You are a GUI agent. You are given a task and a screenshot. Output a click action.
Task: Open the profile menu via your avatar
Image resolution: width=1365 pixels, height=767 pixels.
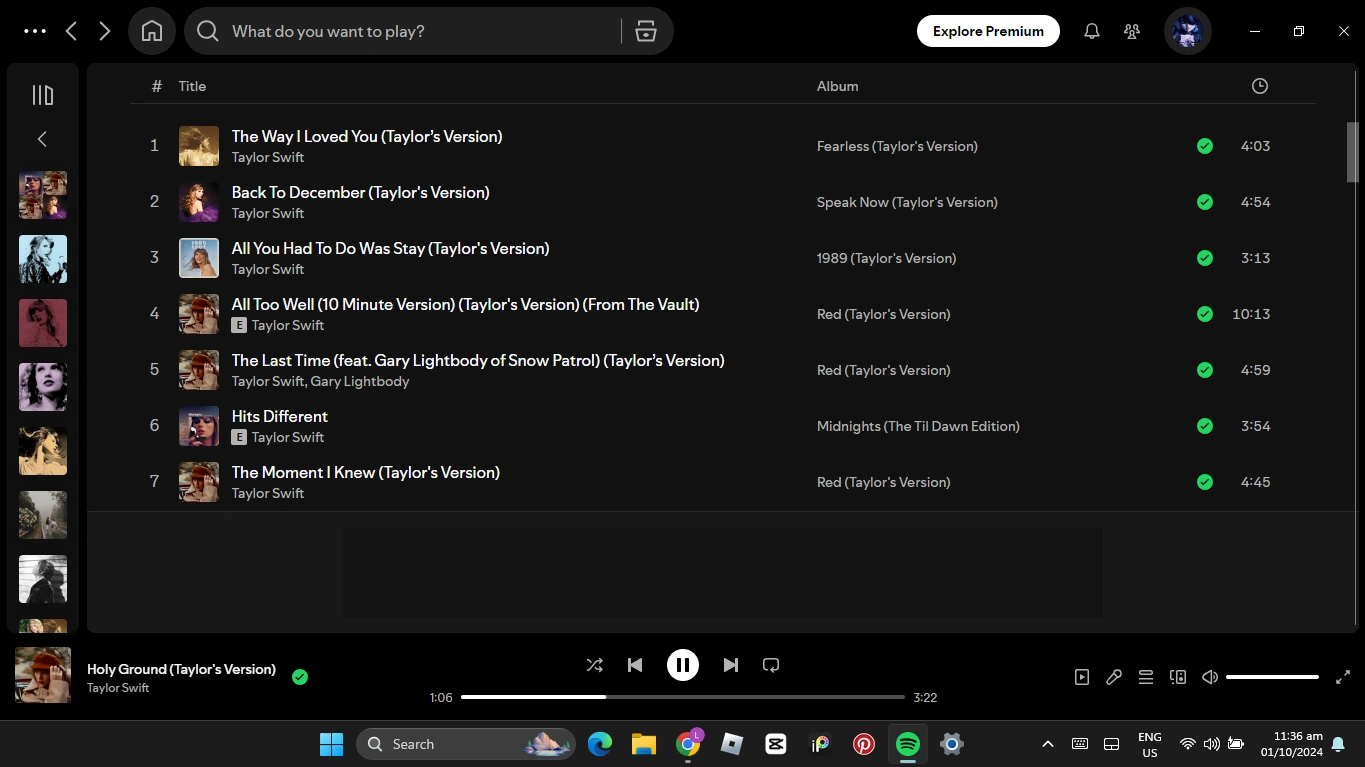click(1186, 31)
